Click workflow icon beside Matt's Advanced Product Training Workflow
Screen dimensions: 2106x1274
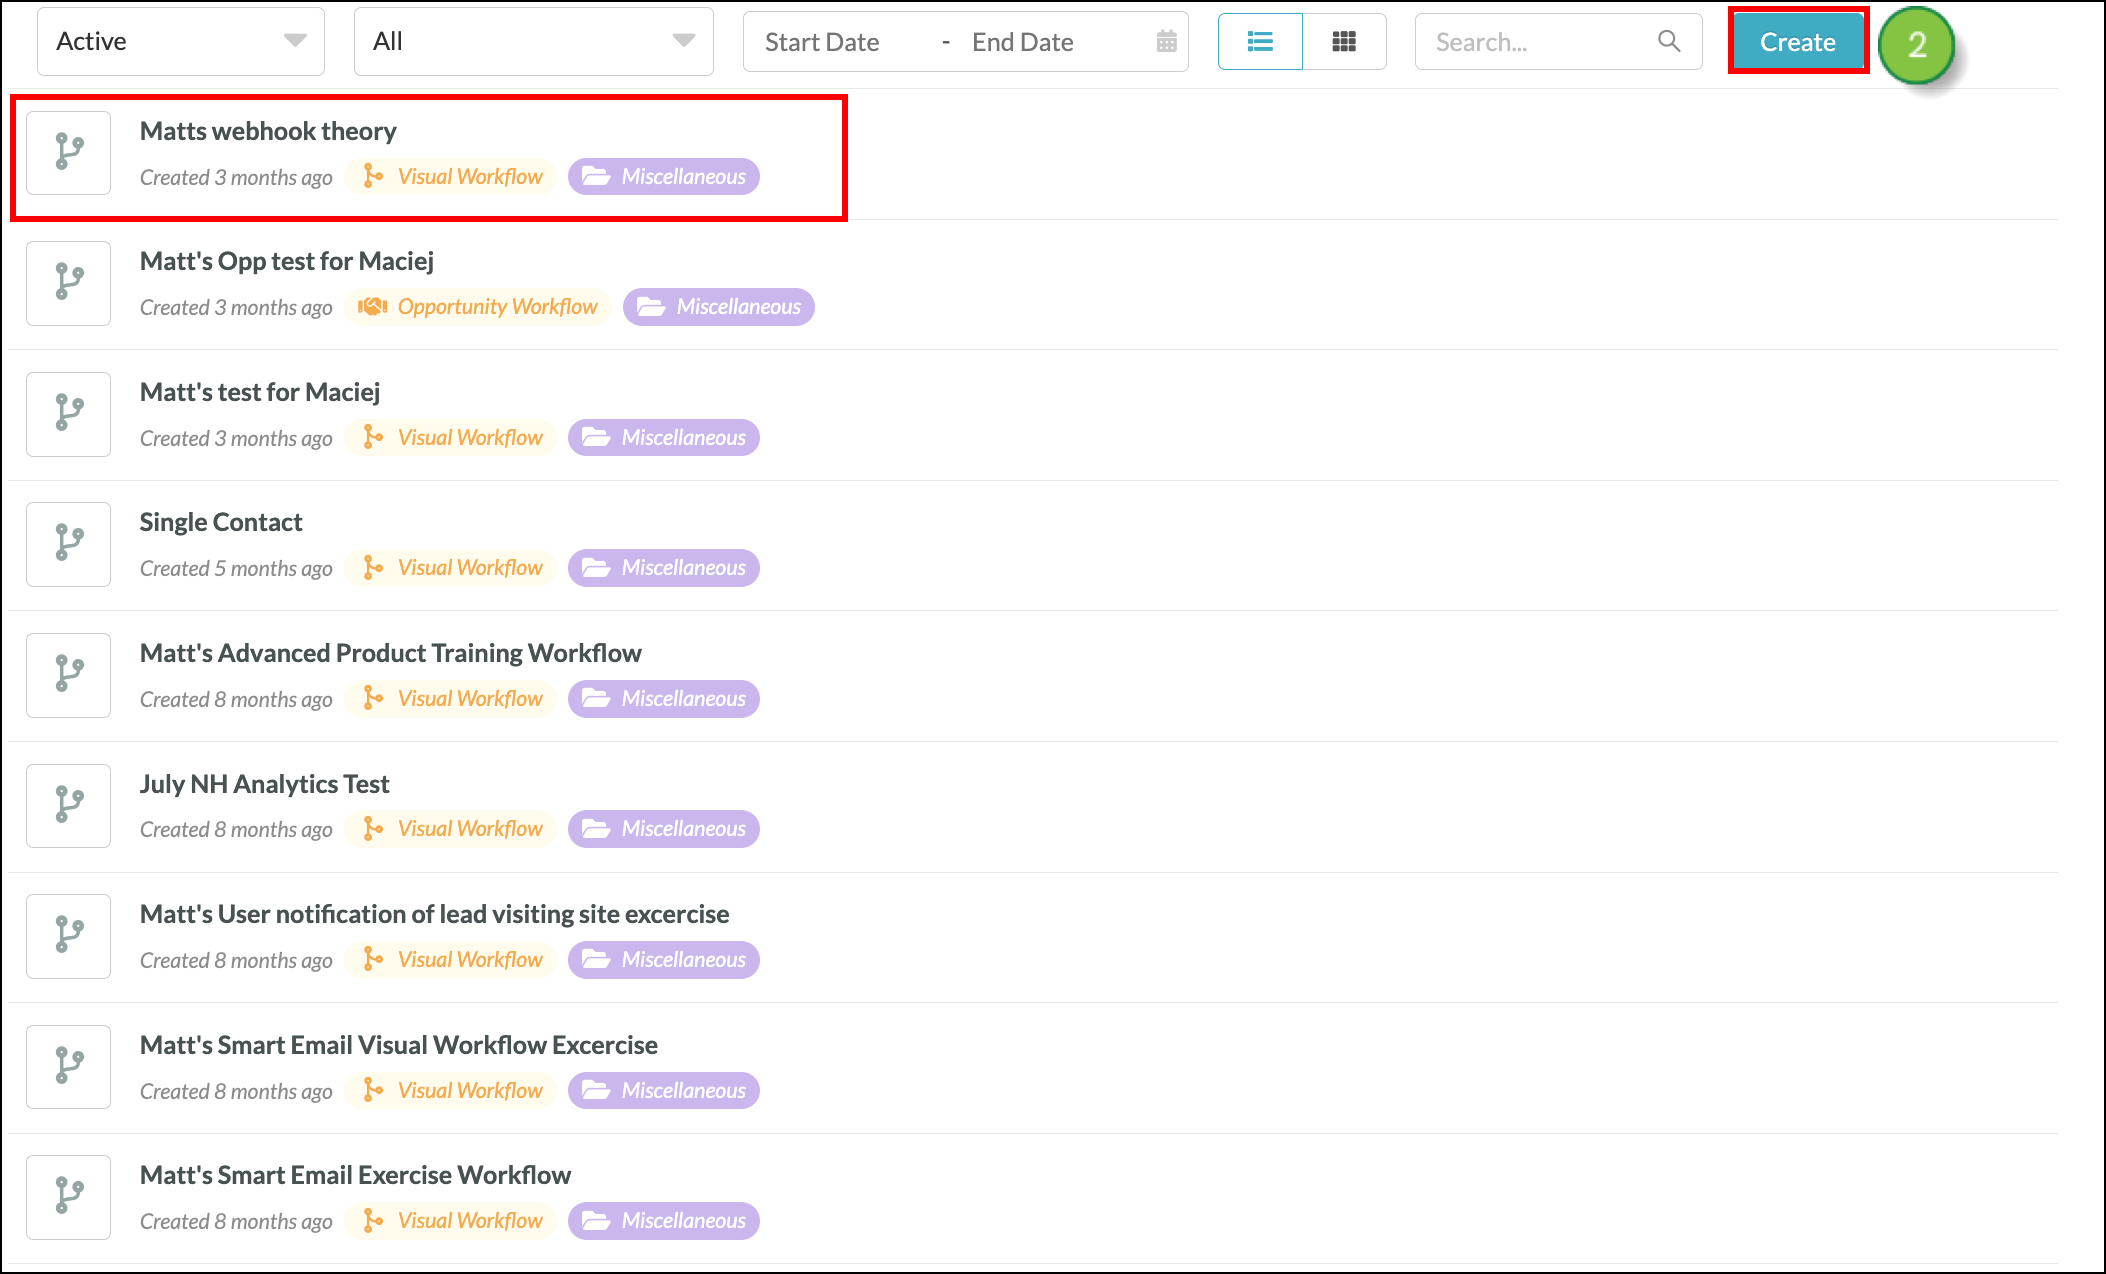(68, 674)
